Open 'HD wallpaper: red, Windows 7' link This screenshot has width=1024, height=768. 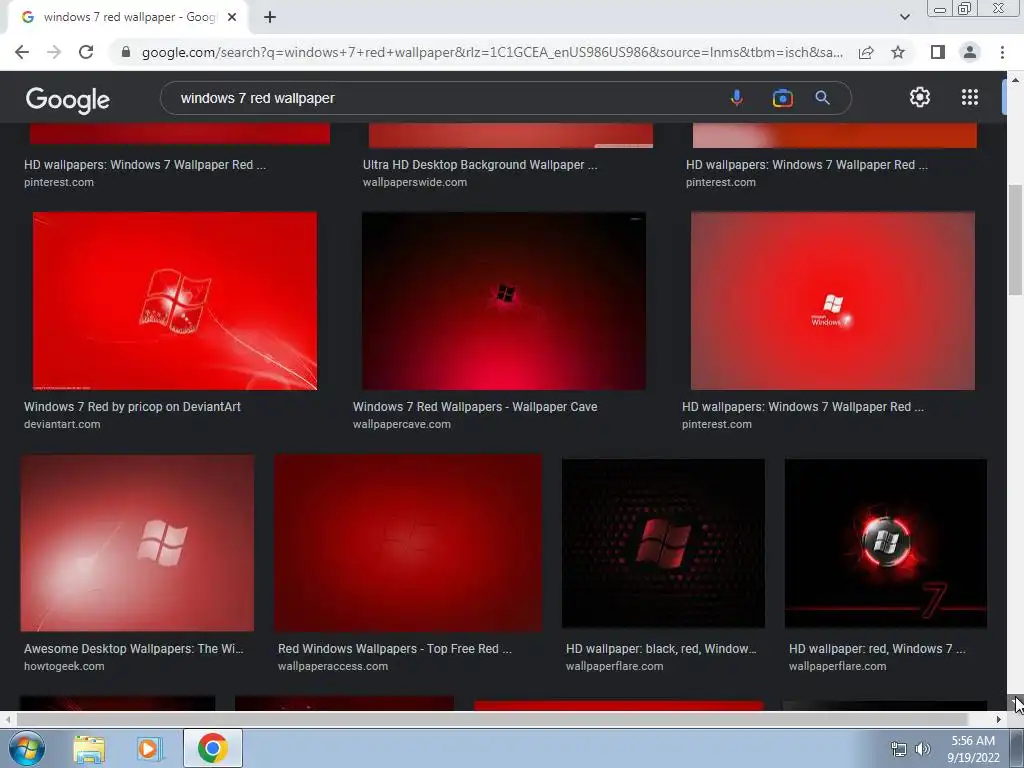[x=877, y=649]
